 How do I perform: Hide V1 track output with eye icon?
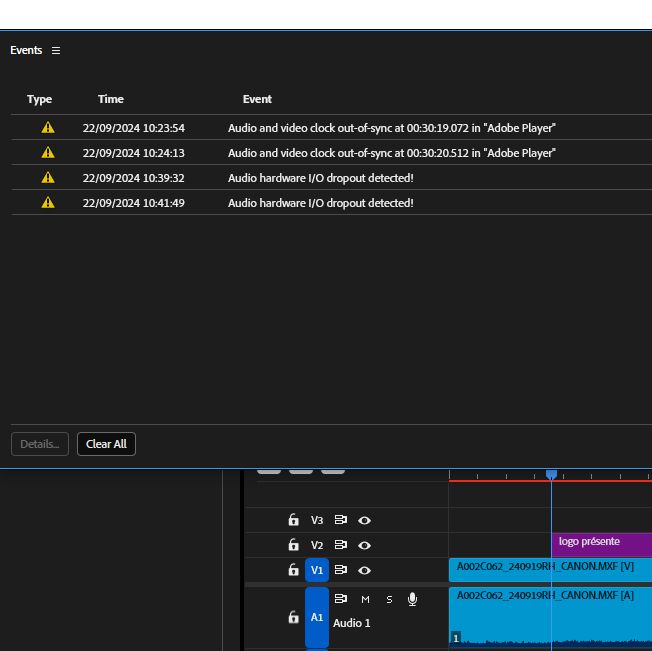coord(364,570)
